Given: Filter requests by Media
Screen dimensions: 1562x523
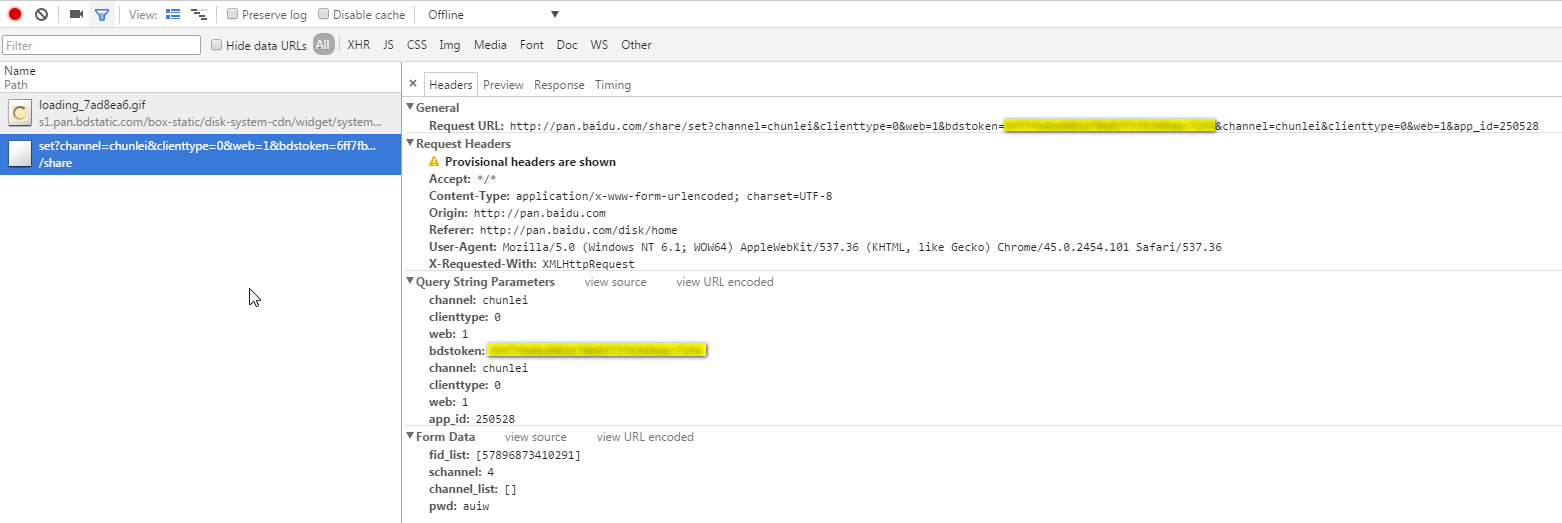Looking at the screenshot, I should 490,45.
